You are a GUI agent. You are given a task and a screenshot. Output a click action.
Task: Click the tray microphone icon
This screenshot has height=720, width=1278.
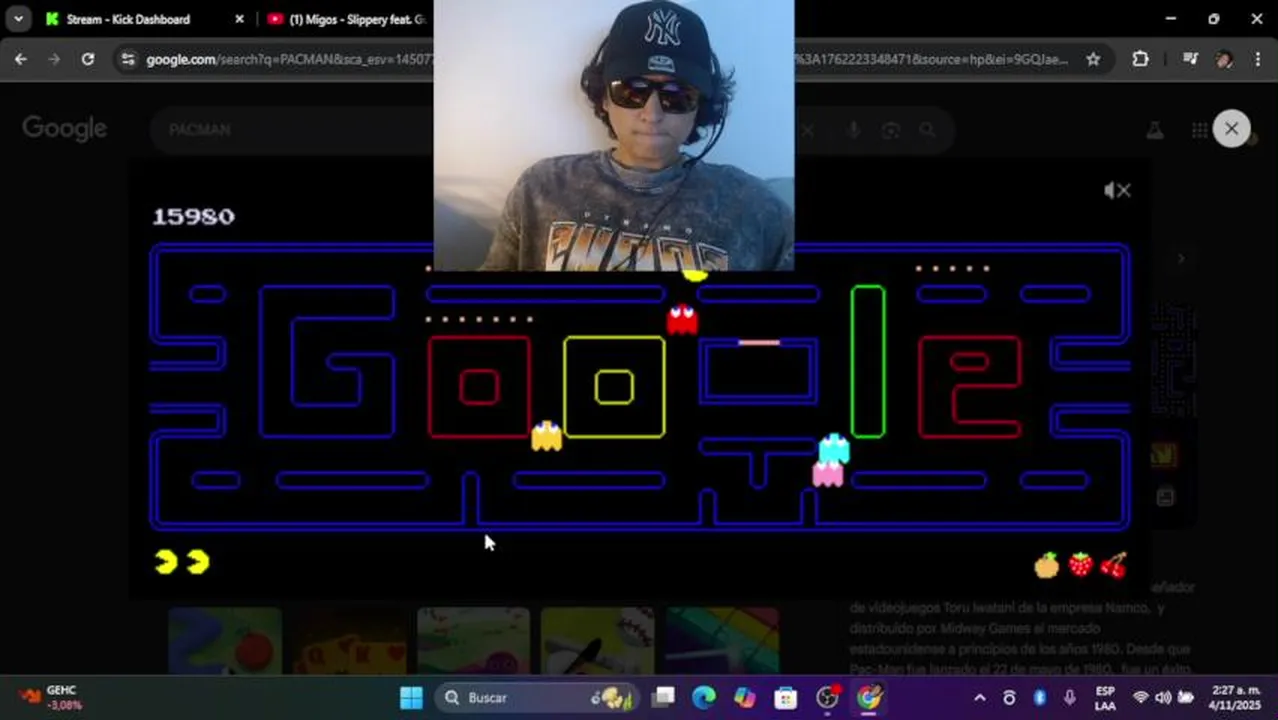point(1070,697)
